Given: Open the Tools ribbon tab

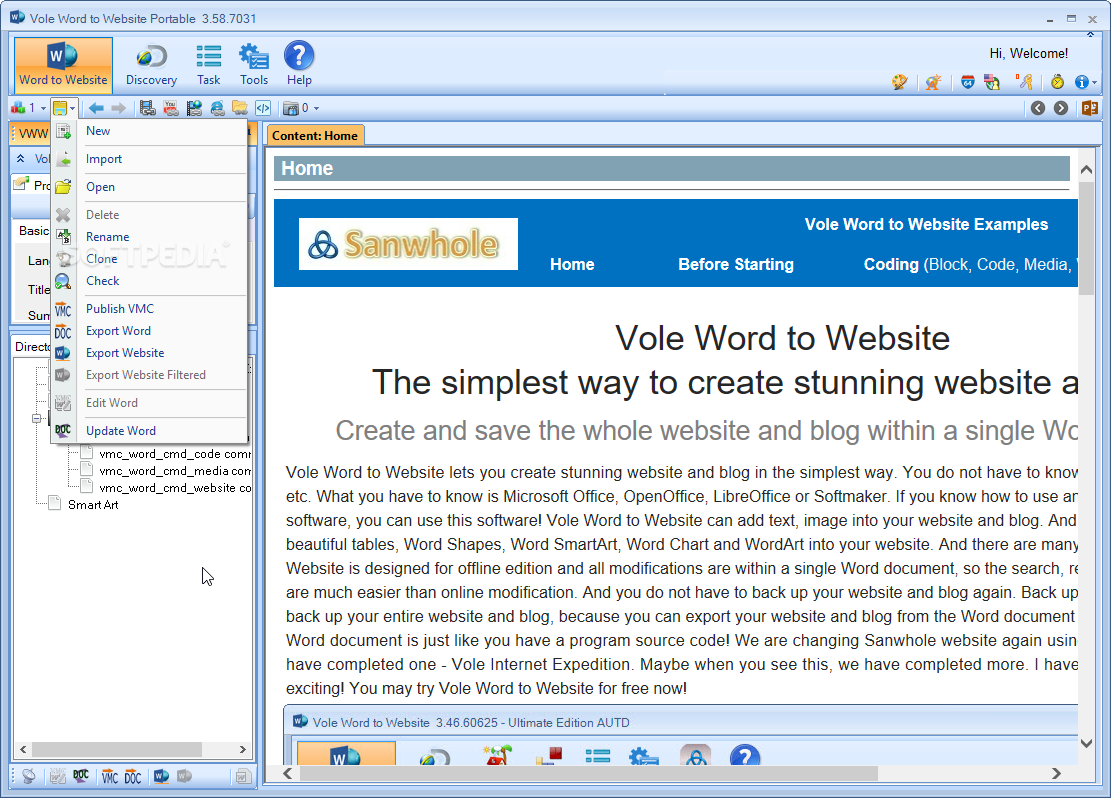Looking at the screenshot, I should 254,65.
